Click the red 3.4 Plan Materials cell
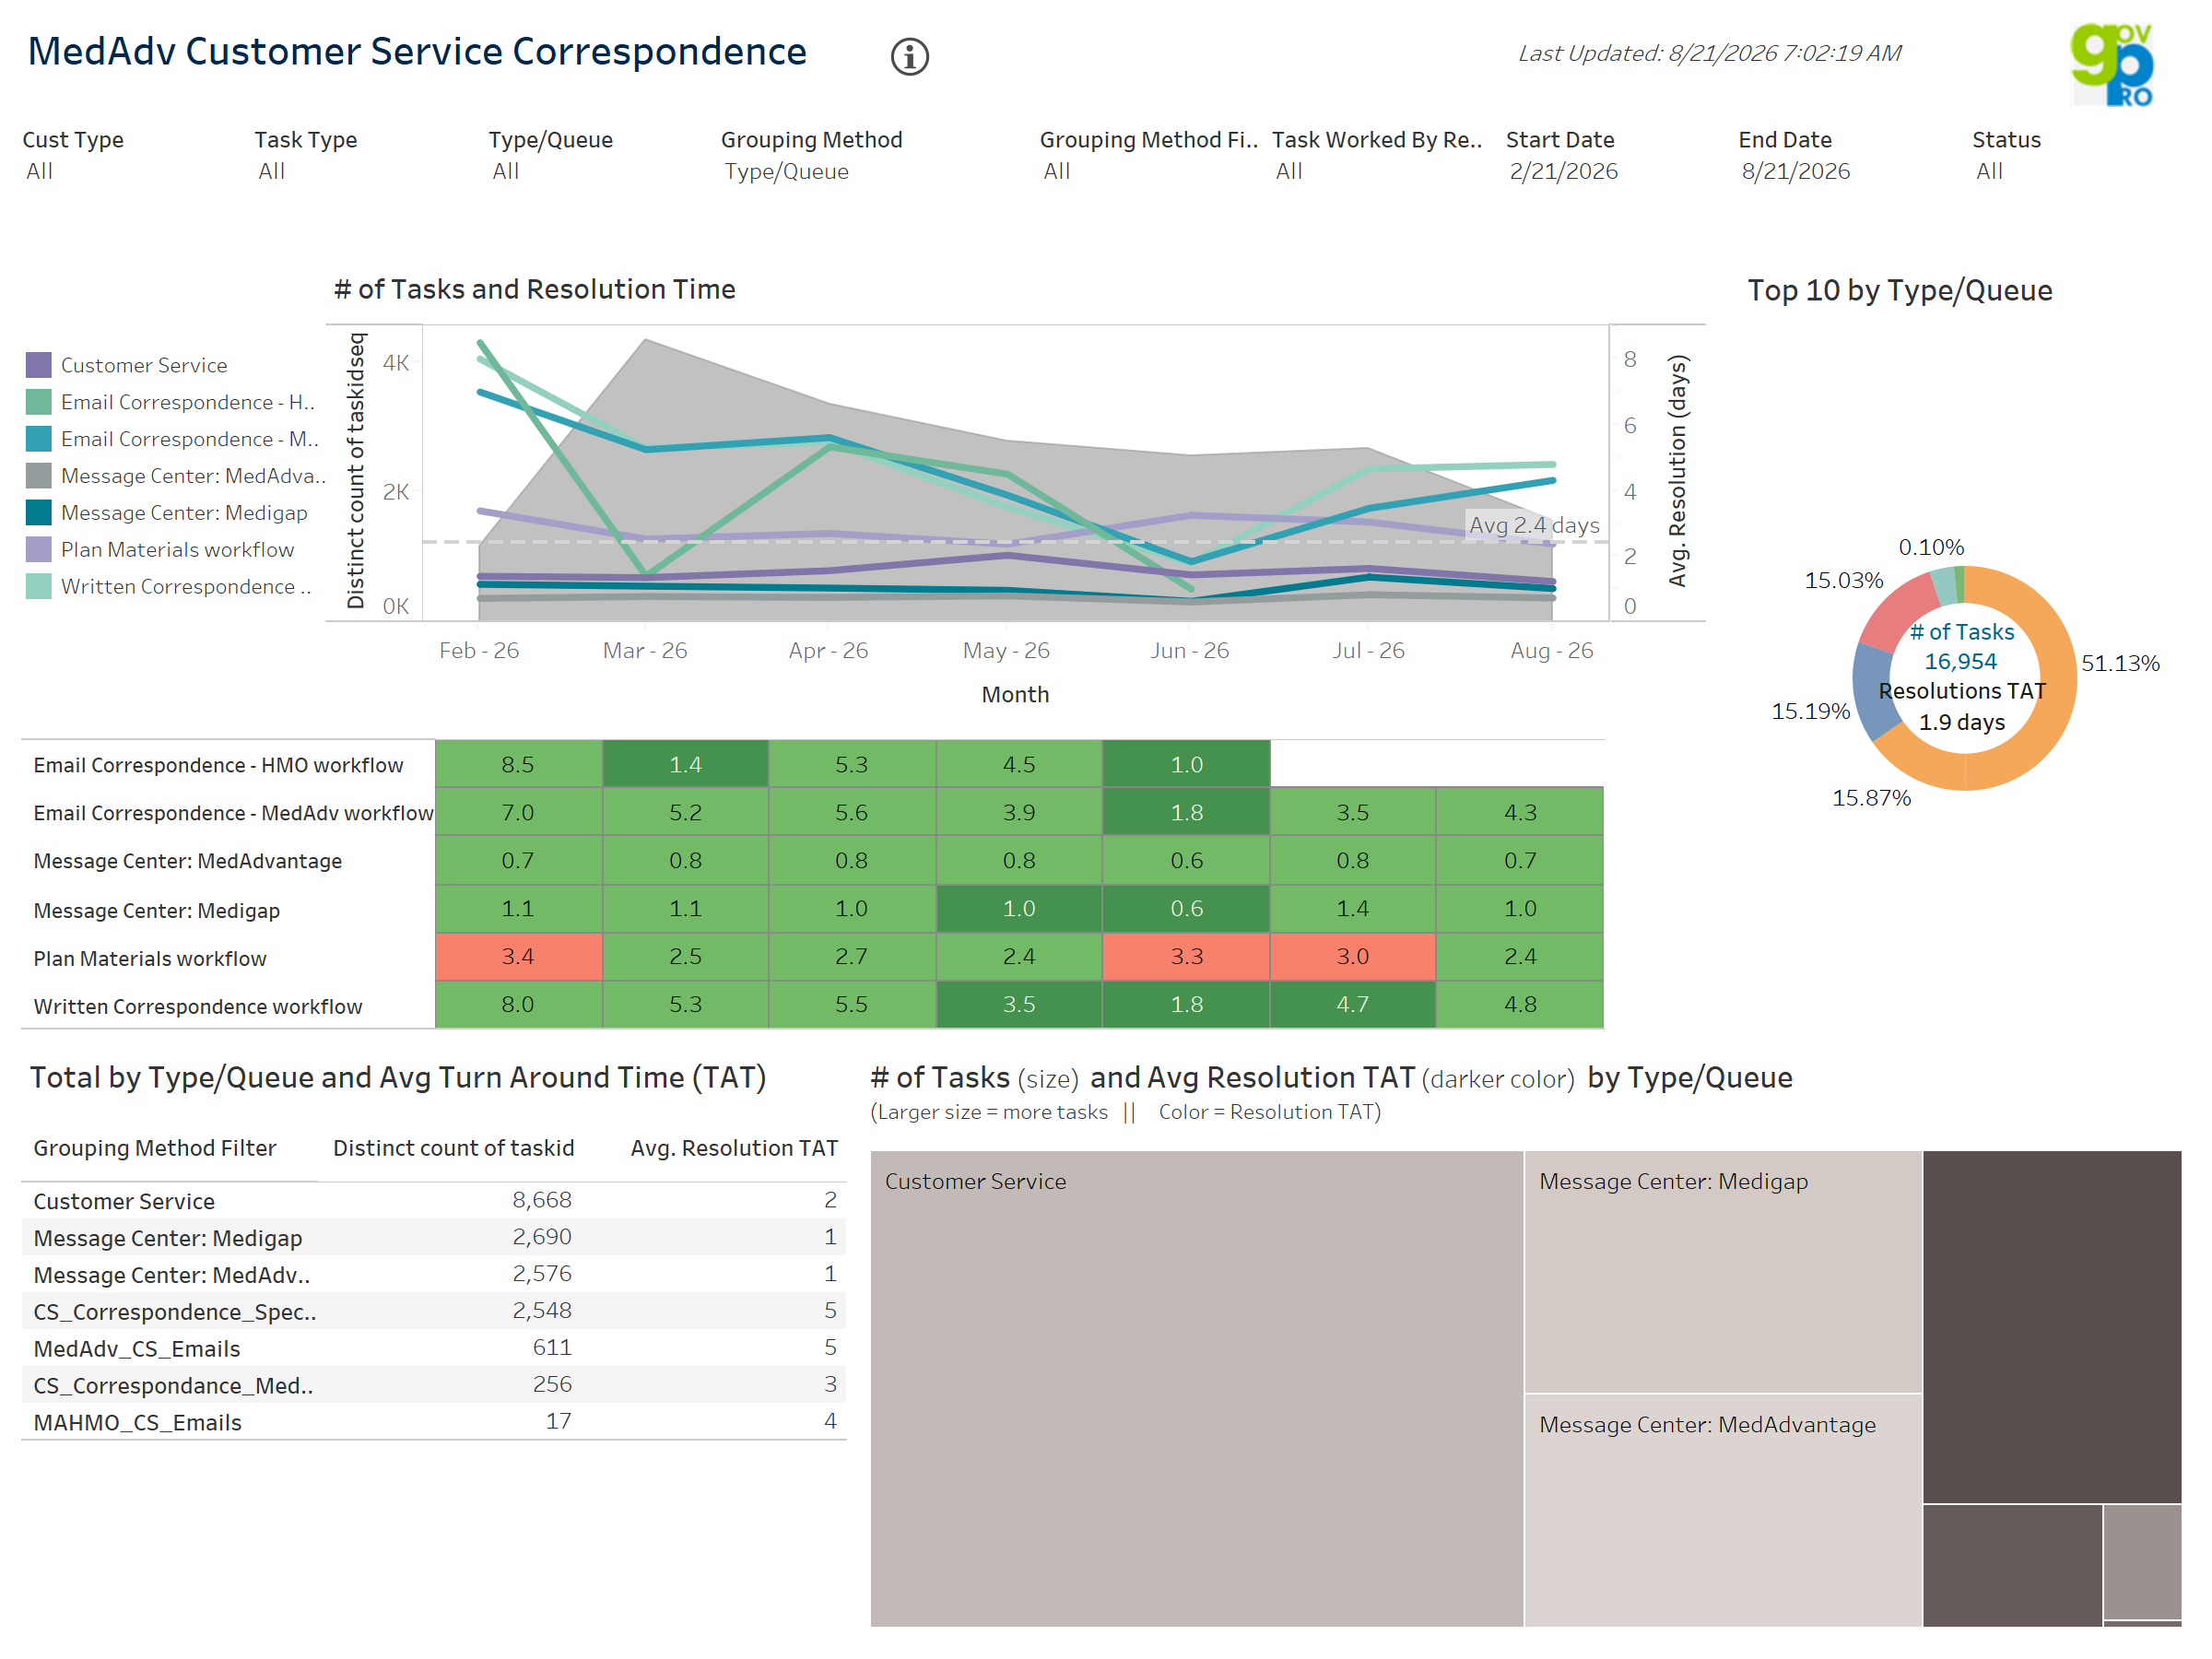The width and height of the screenshot is (2212, 1659). click(x=518, y=956)
